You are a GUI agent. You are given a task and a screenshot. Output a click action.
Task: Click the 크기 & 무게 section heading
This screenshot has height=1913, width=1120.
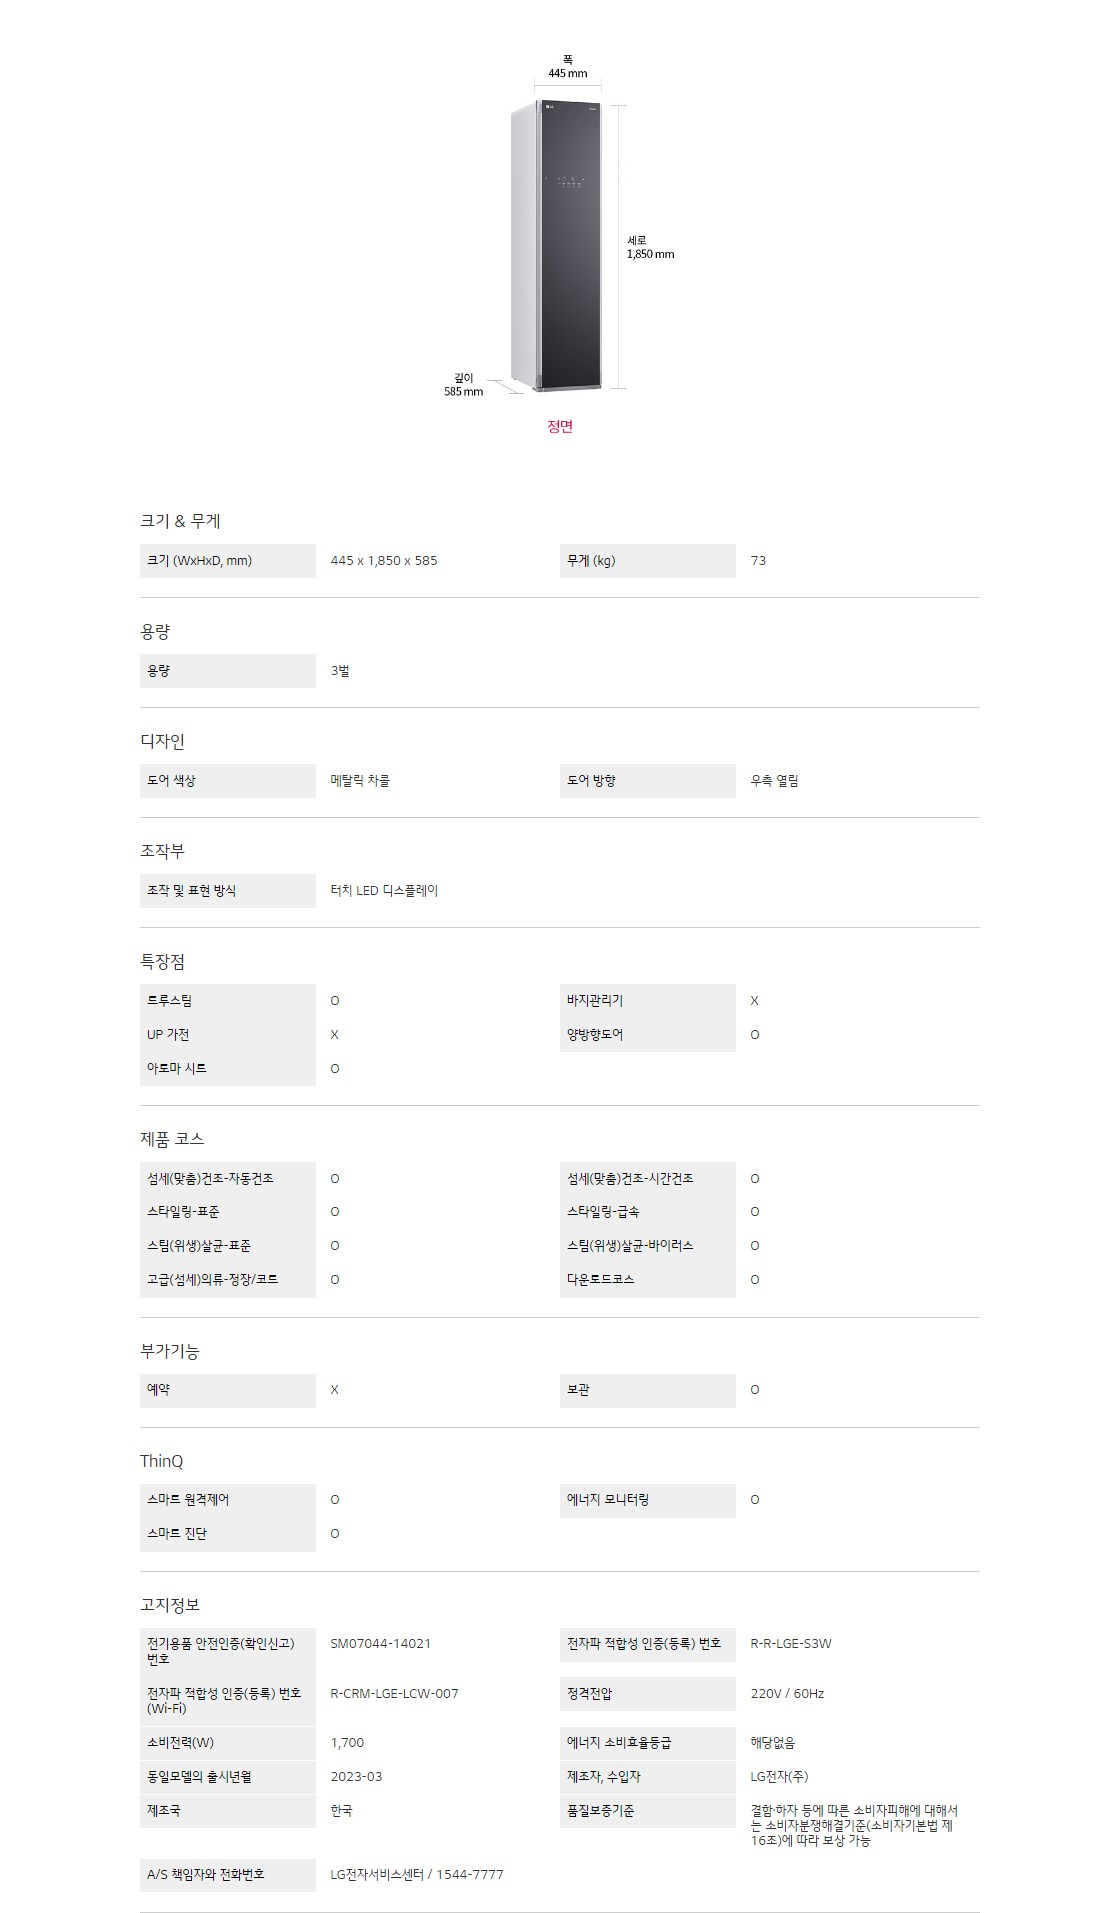point(180,521)
